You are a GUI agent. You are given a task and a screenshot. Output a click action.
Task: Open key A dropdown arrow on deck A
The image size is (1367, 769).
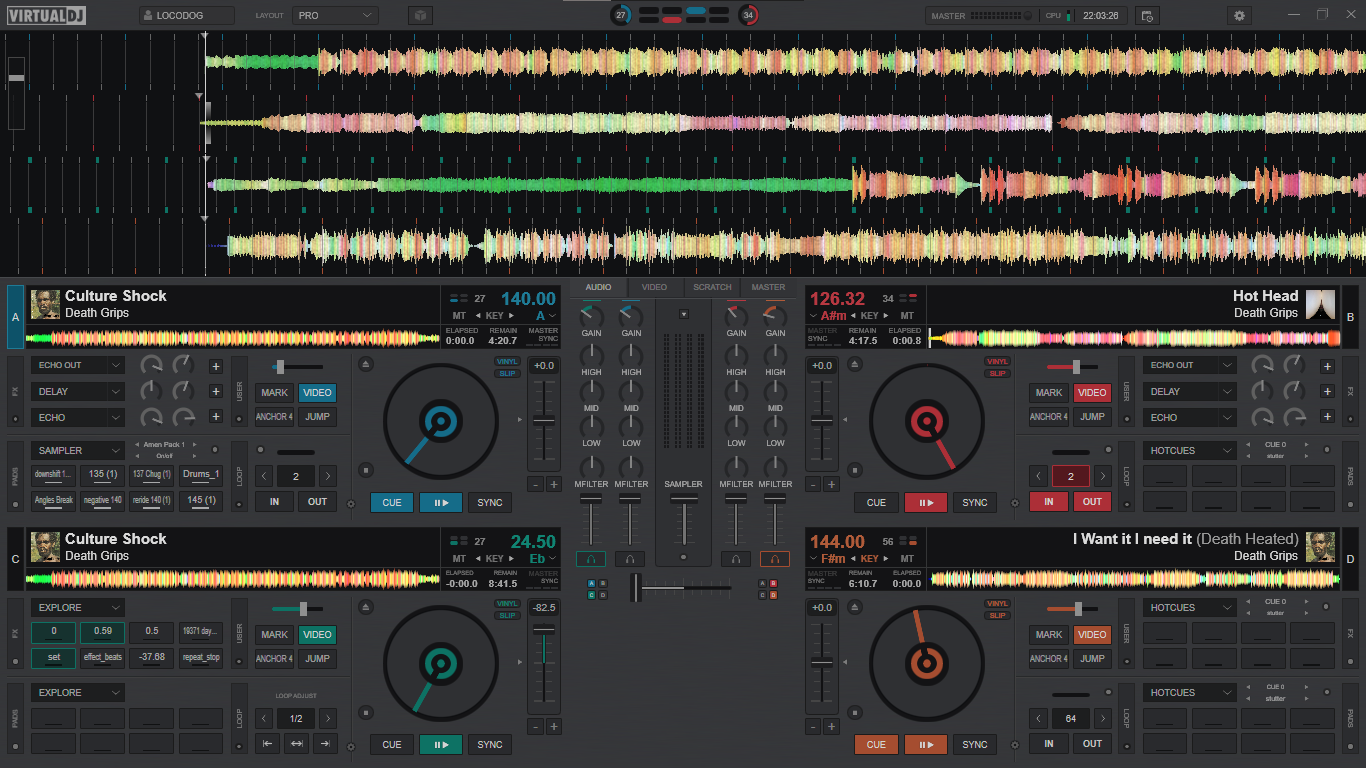[x=553, y=316]
